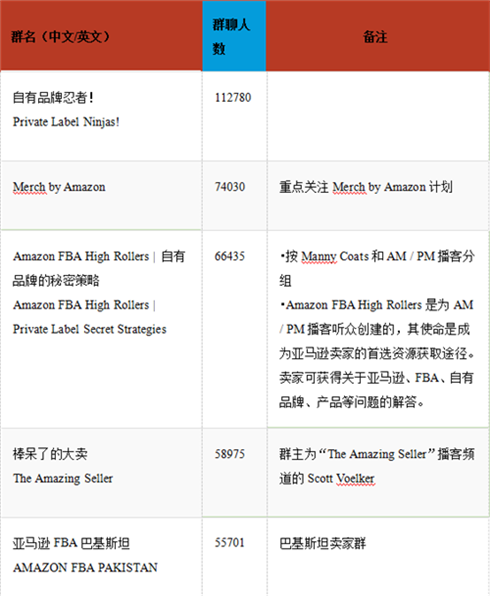Select the line '品牌、产品等问题的解答。'
This screenshot has height=596, width=490.
coord(352,402)
